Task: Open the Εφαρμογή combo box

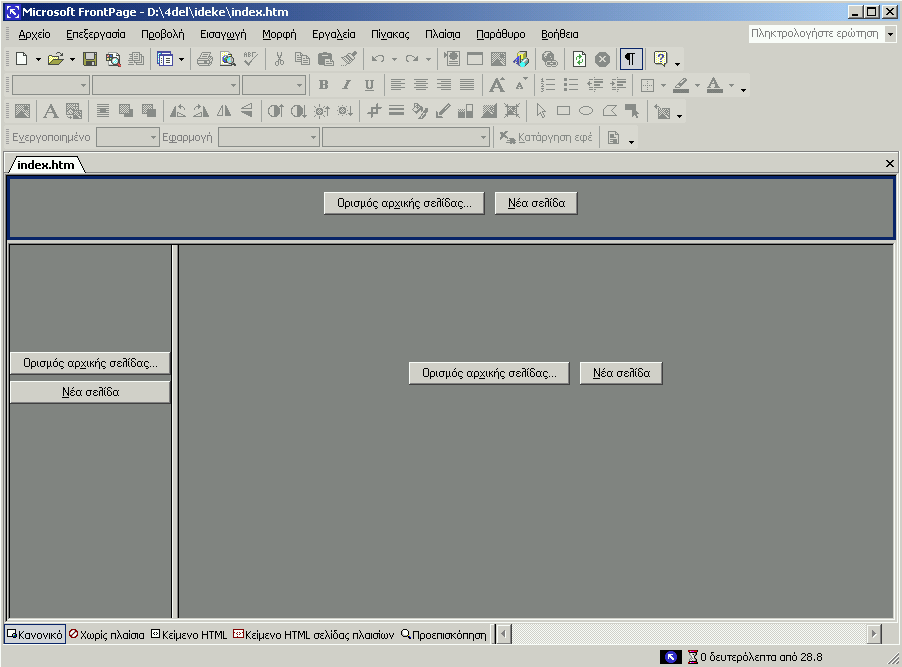Action: pos(269,138)
